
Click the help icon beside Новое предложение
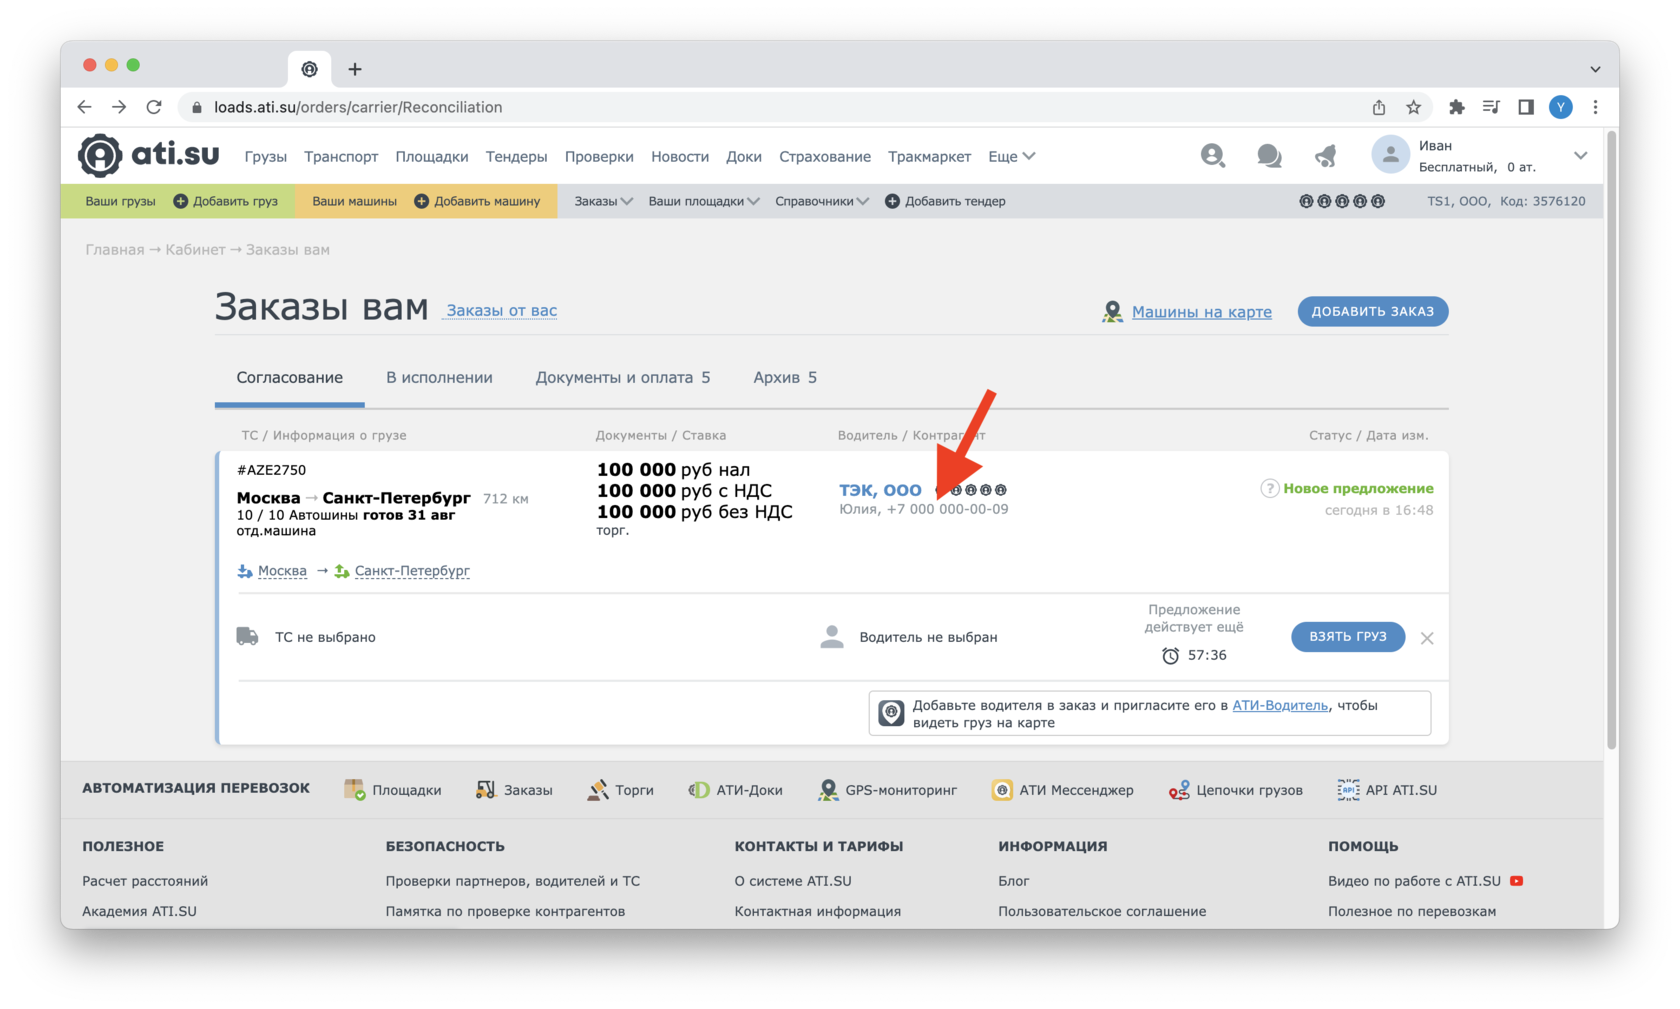[1269, 489]
